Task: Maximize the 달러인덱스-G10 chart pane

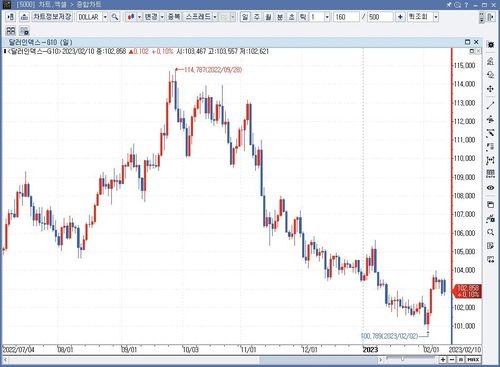Action: point(467,42)
